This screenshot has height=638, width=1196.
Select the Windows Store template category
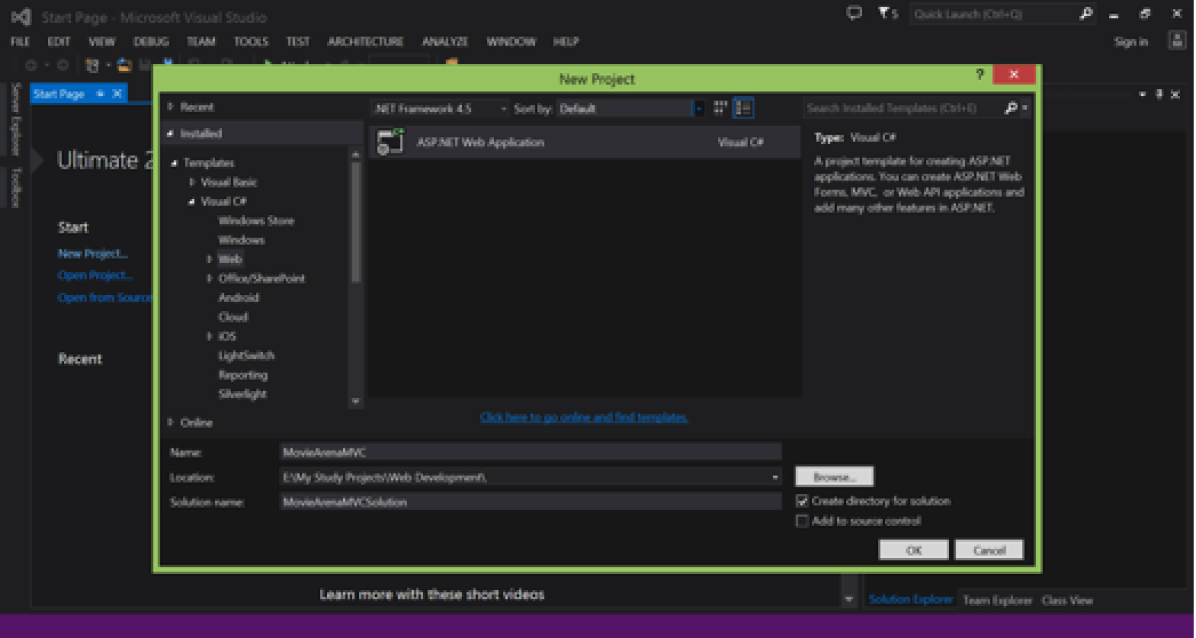(x=256, y=221)
